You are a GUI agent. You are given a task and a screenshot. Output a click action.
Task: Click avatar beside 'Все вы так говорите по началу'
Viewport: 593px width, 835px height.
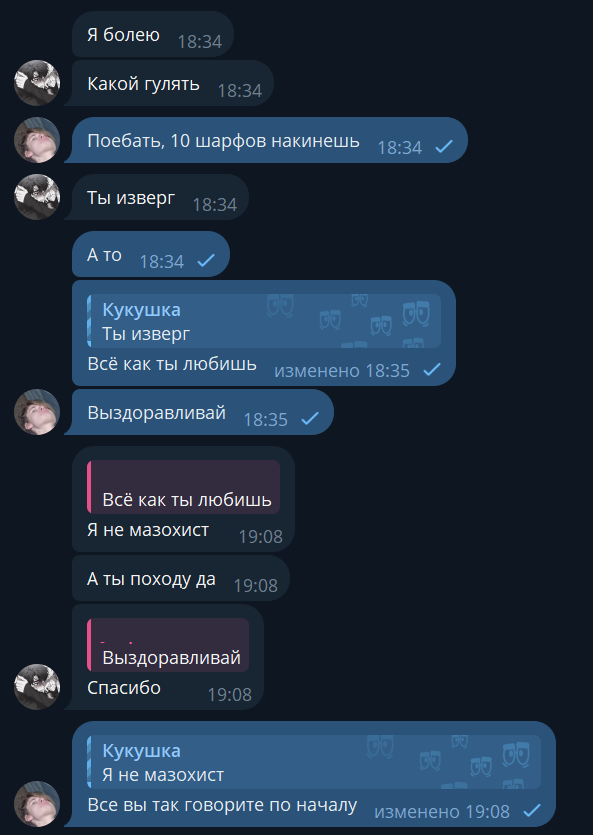(37, 804)
